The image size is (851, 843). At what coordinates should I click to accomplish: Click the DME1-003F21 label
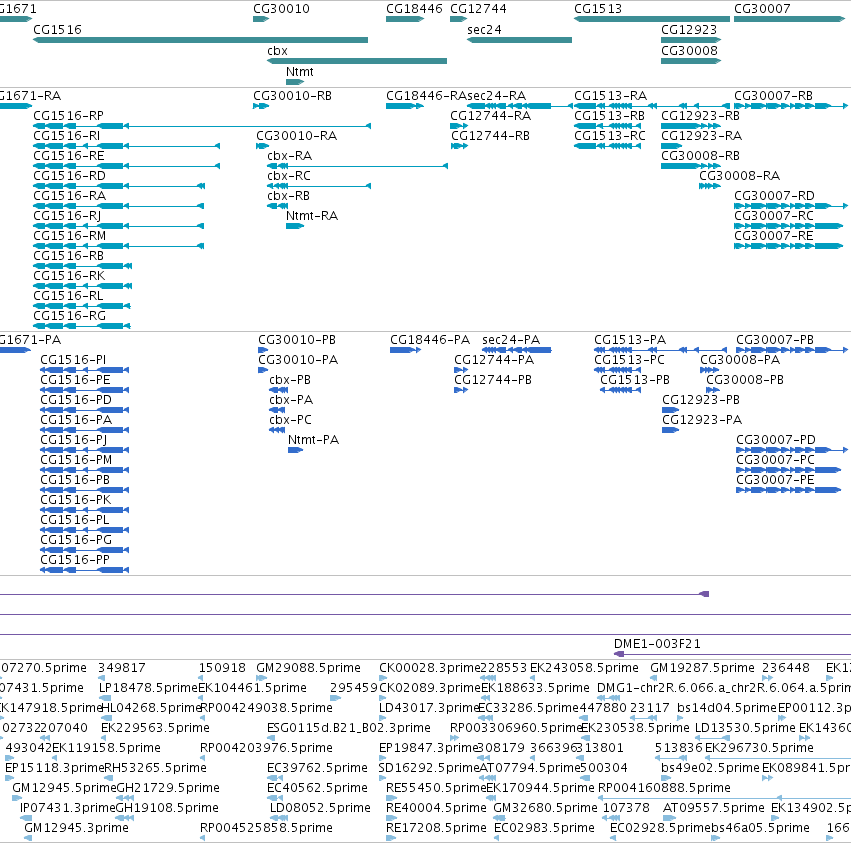tap(657, 644)
